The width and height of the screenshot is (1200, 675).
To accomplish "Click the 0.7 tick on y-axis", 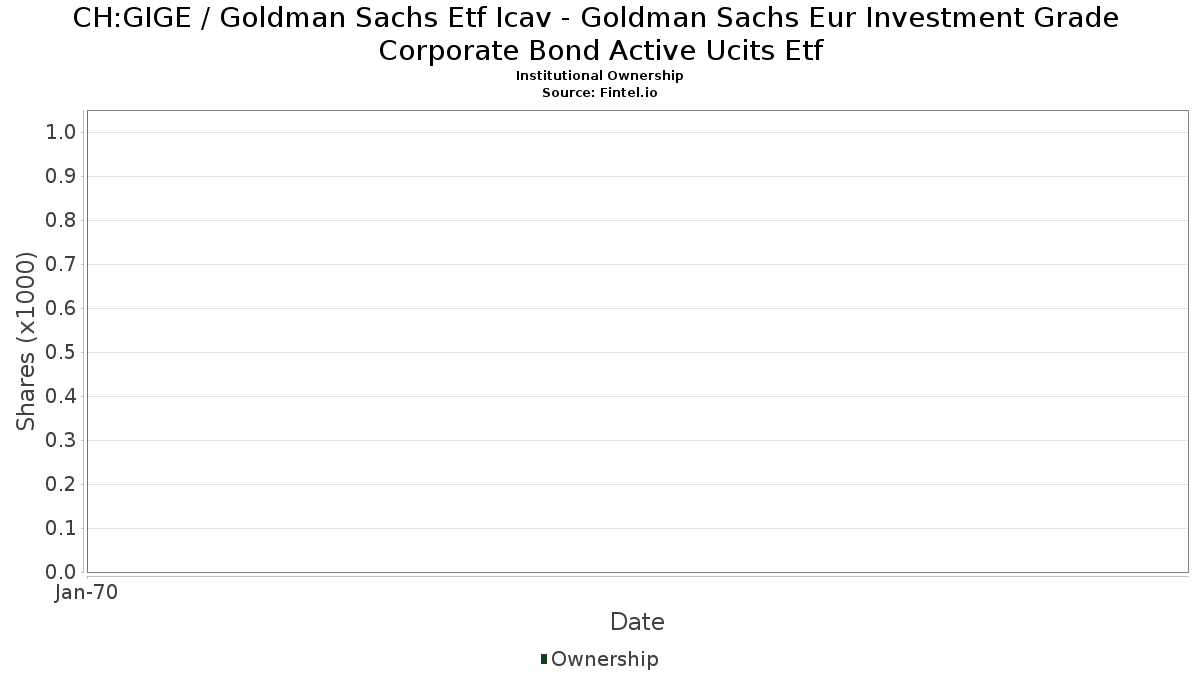I will pyautogui.click(x=61, y=265).
